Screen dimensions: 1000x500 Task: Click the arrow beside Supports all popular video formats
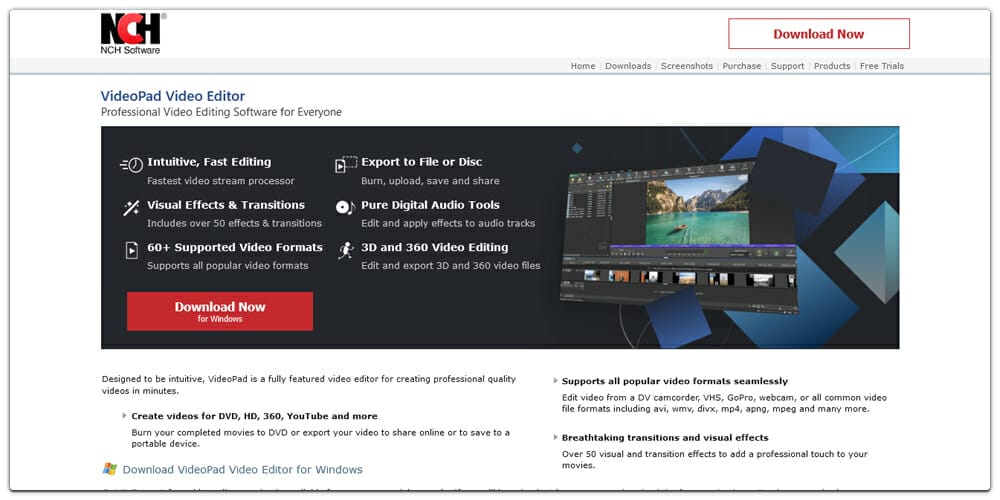coord(555,381)
